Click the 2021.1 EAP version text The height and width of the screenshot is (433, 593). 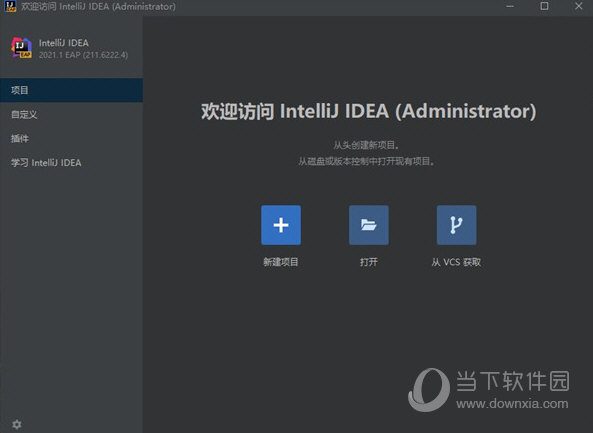click(x=83, y=55)
